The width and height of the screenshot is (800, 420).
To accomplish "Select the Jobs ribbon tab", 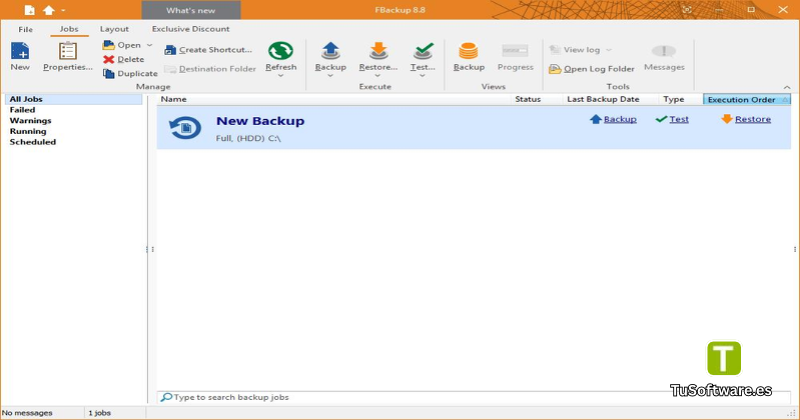I will coord(69,29).
